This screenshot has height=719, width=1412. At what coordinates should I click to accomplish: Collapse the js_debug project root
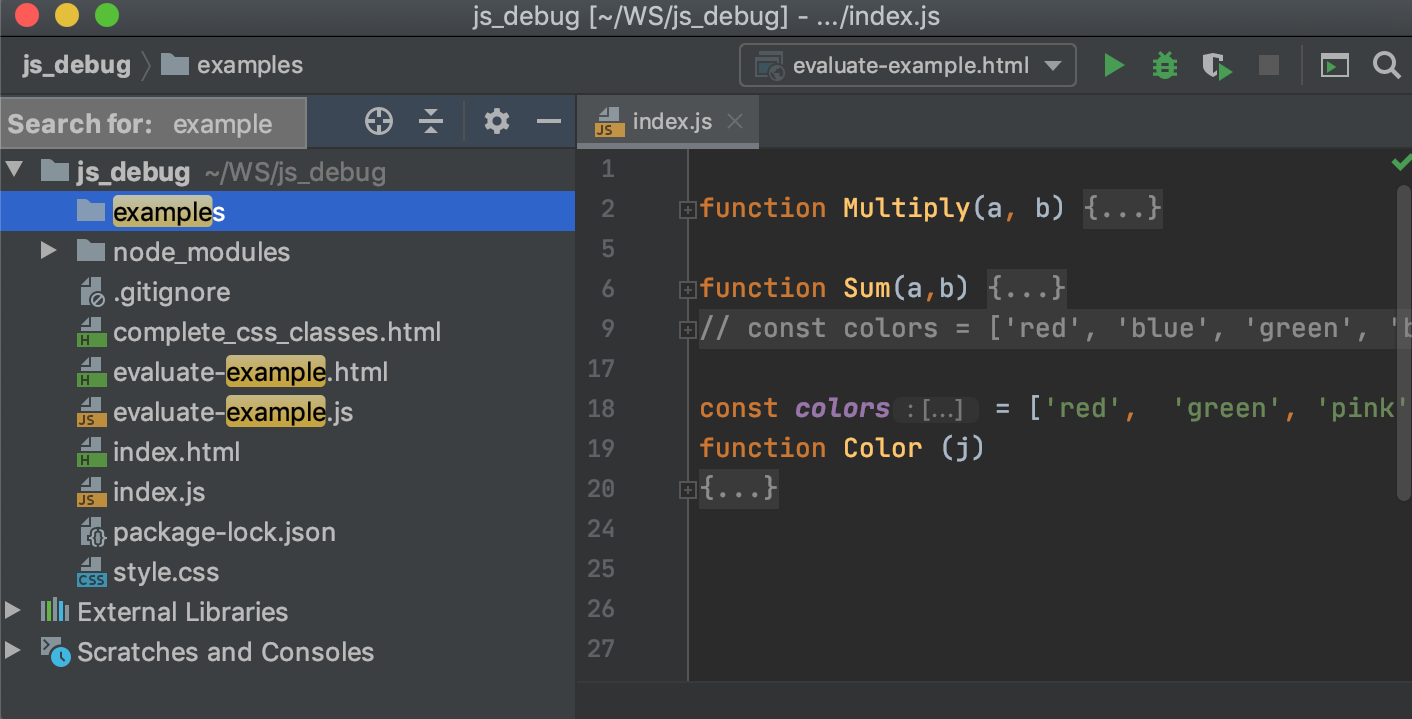[x=12, y=170]
